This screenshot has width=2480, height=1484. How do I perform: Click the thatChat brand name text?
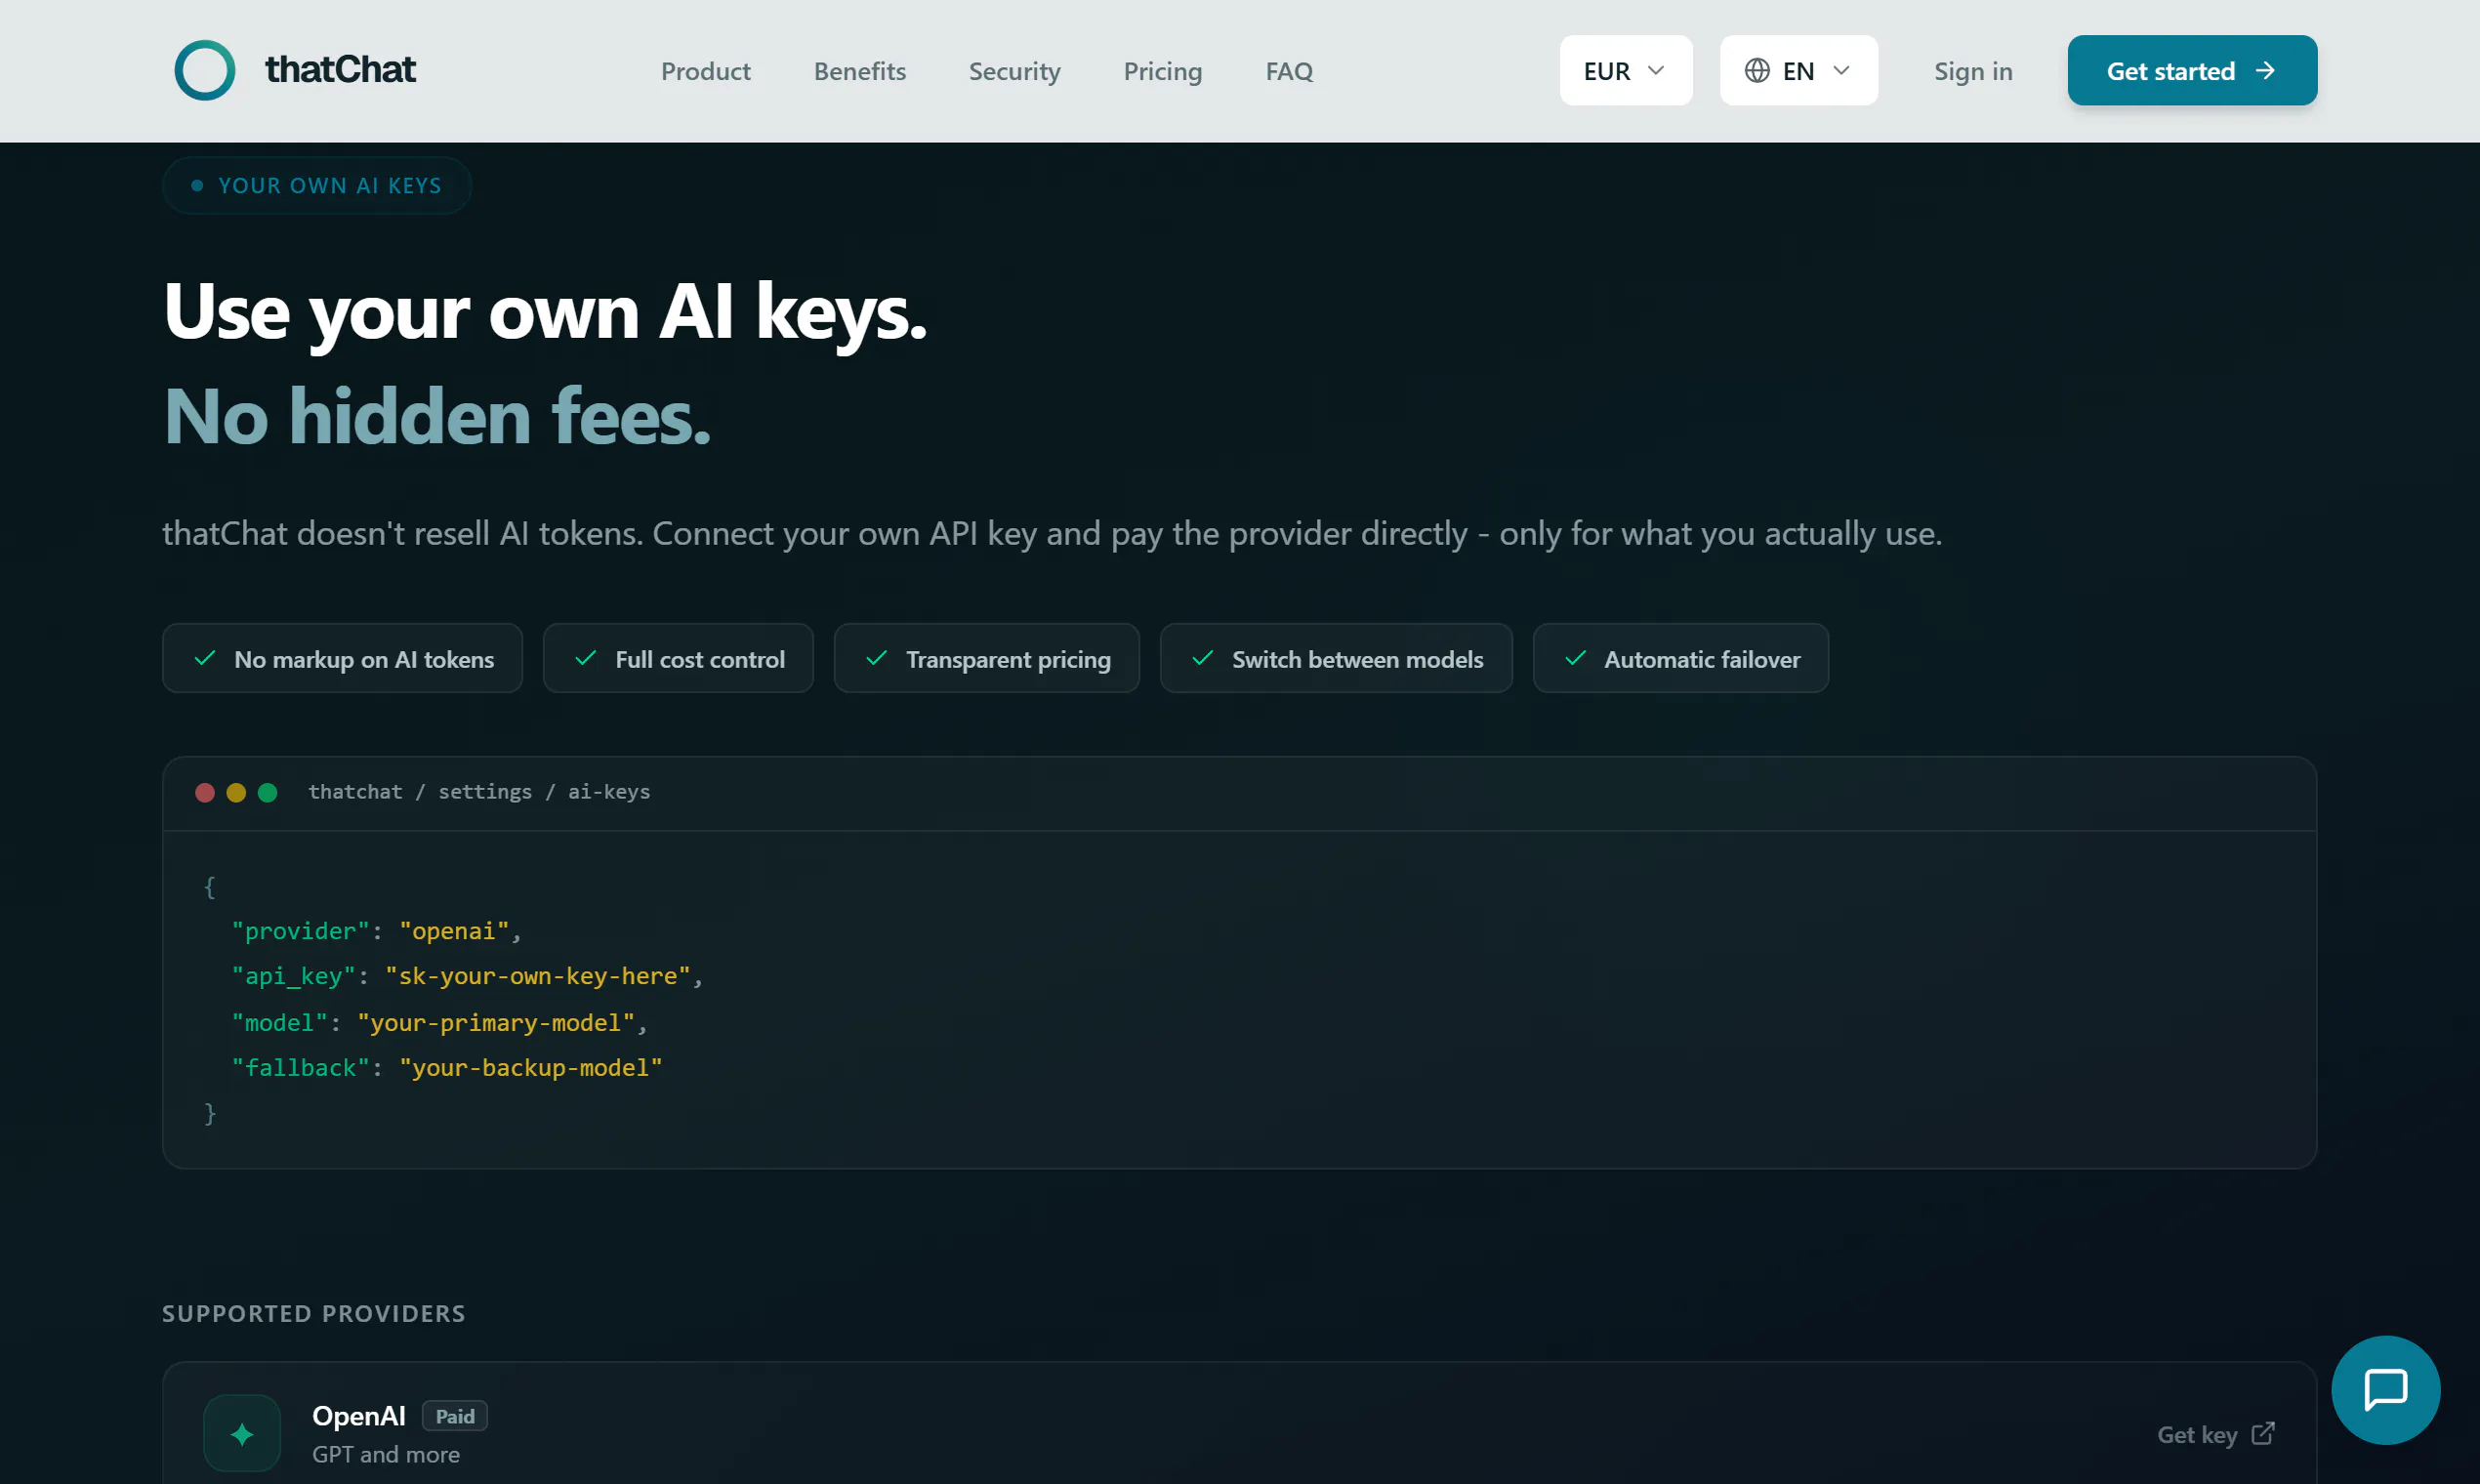pos(340,70)
